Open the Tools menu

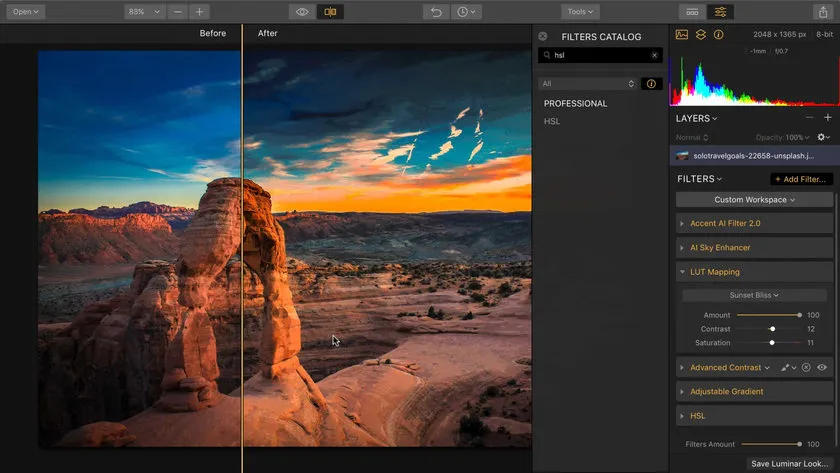[x=579, y=12]
